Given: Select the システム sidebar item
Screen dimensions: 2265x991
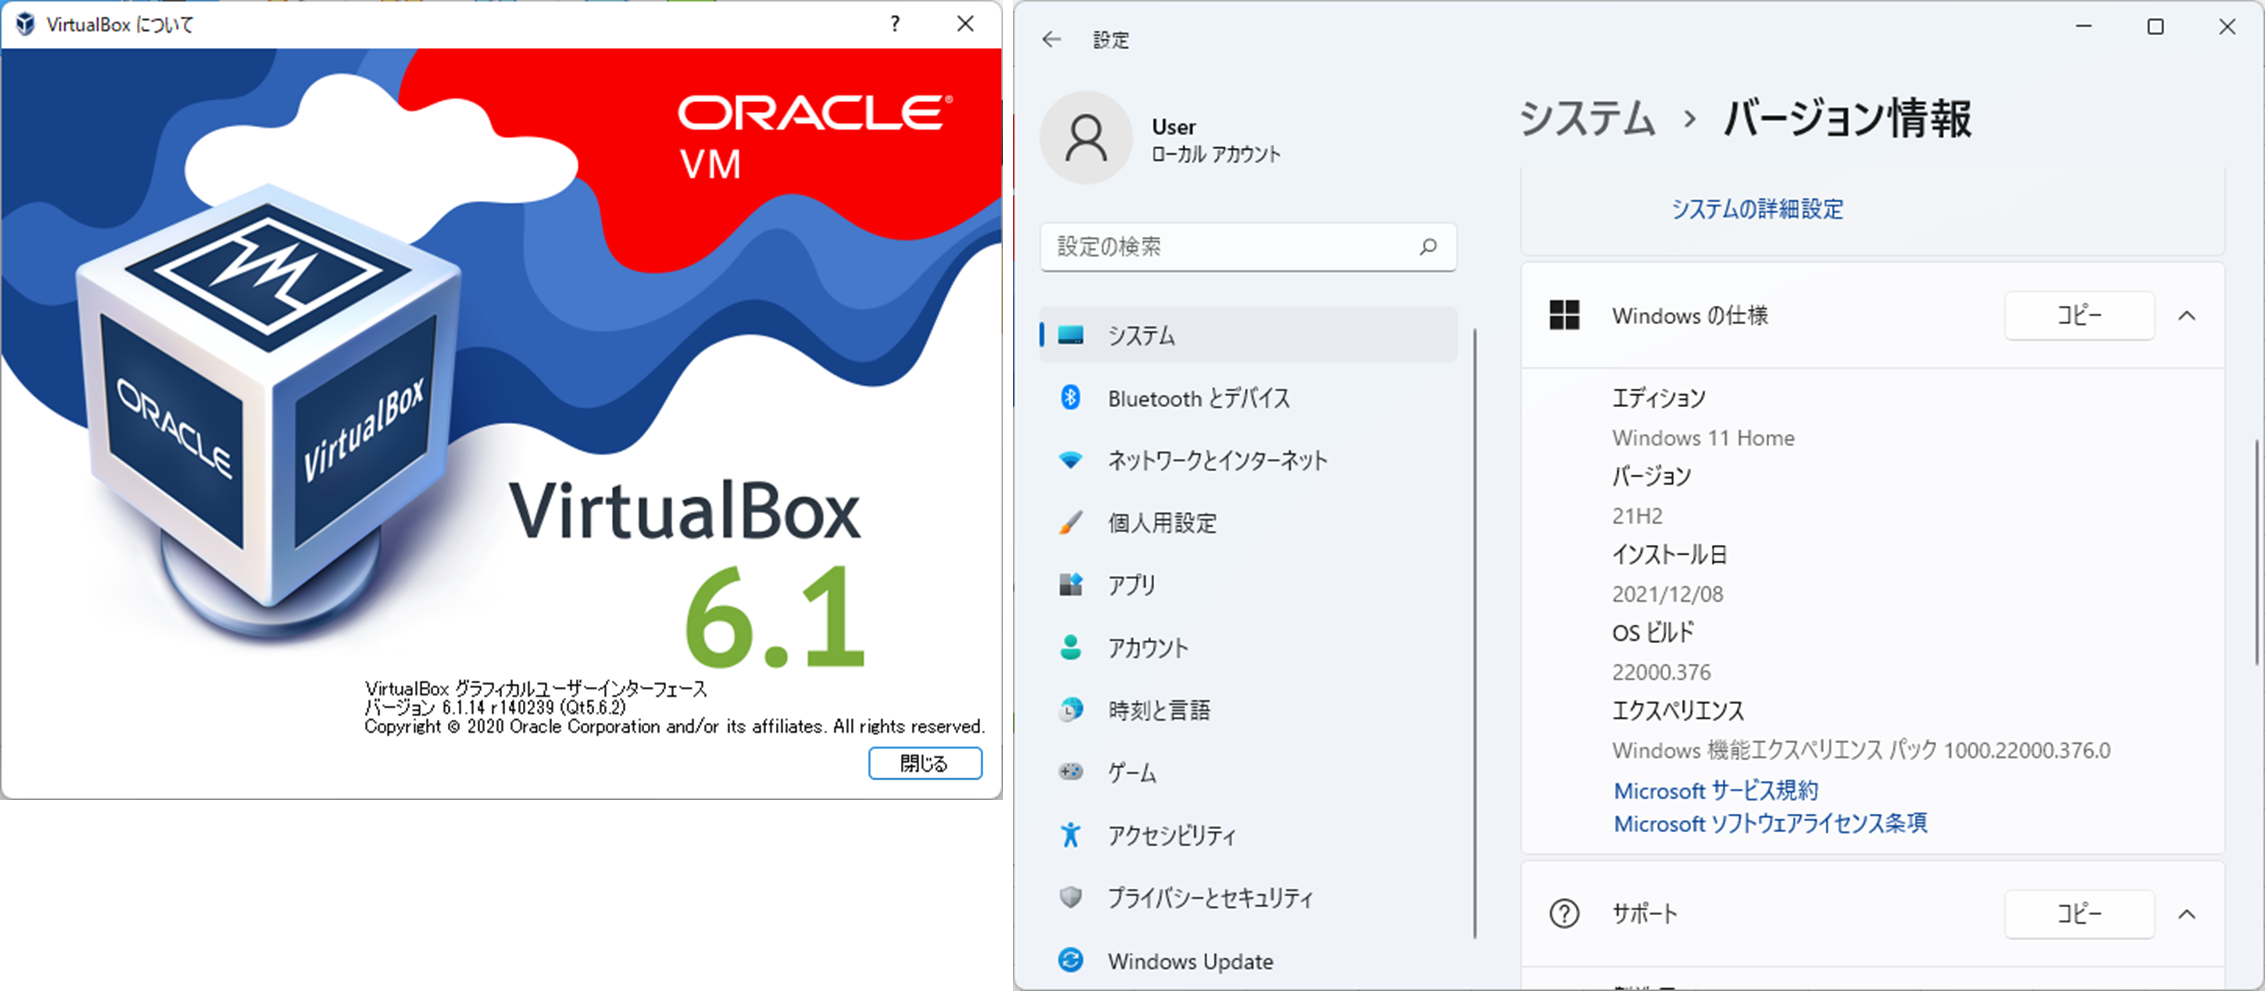Looking at the screenshot, I should click(1248, 335).
